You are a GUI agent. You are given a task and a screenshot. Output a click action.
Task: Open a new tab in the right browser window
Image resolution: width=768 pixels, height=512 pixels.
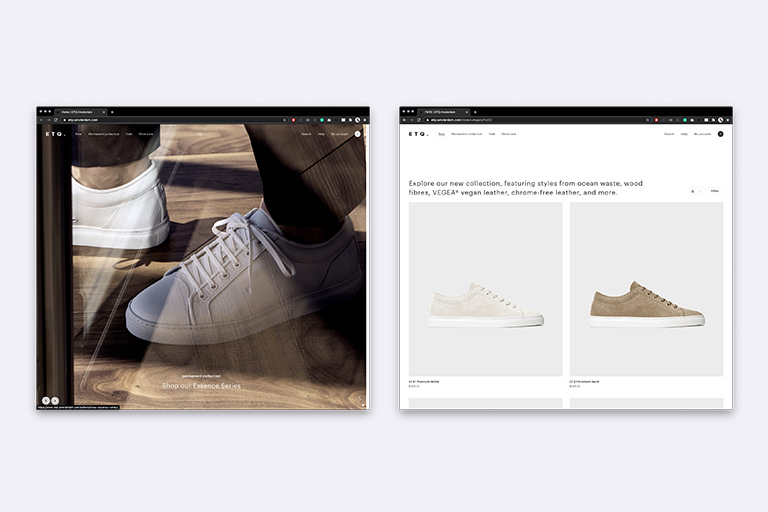click(x=475, y=111)
